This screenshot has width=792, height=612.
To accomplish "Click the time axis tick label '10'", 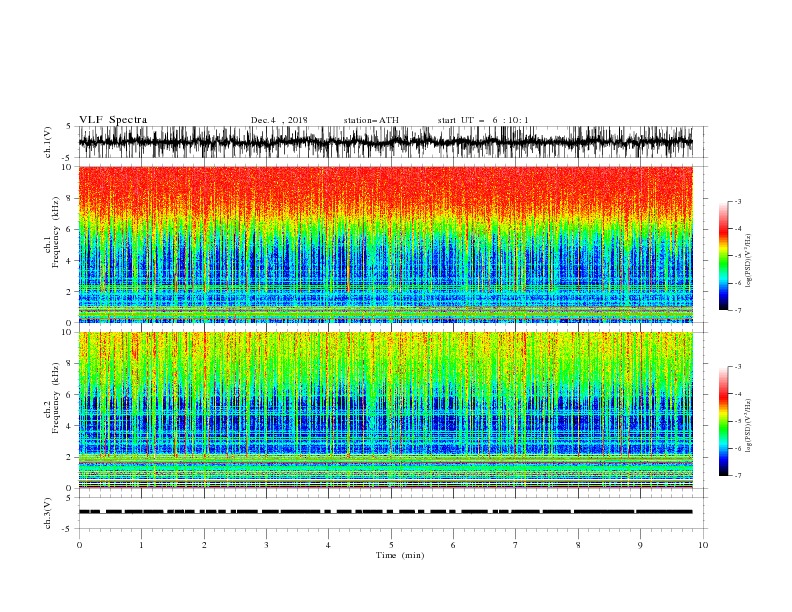I will click(703, 545).
